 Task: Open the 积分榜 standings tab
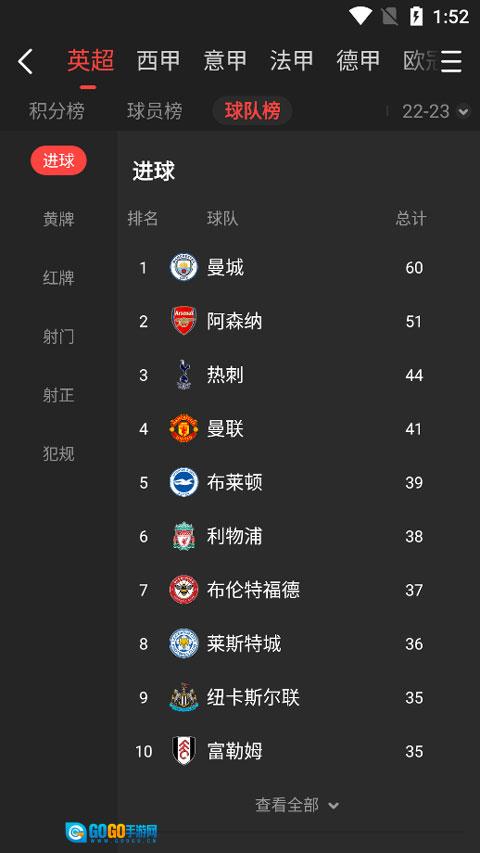tap(57, 112)
